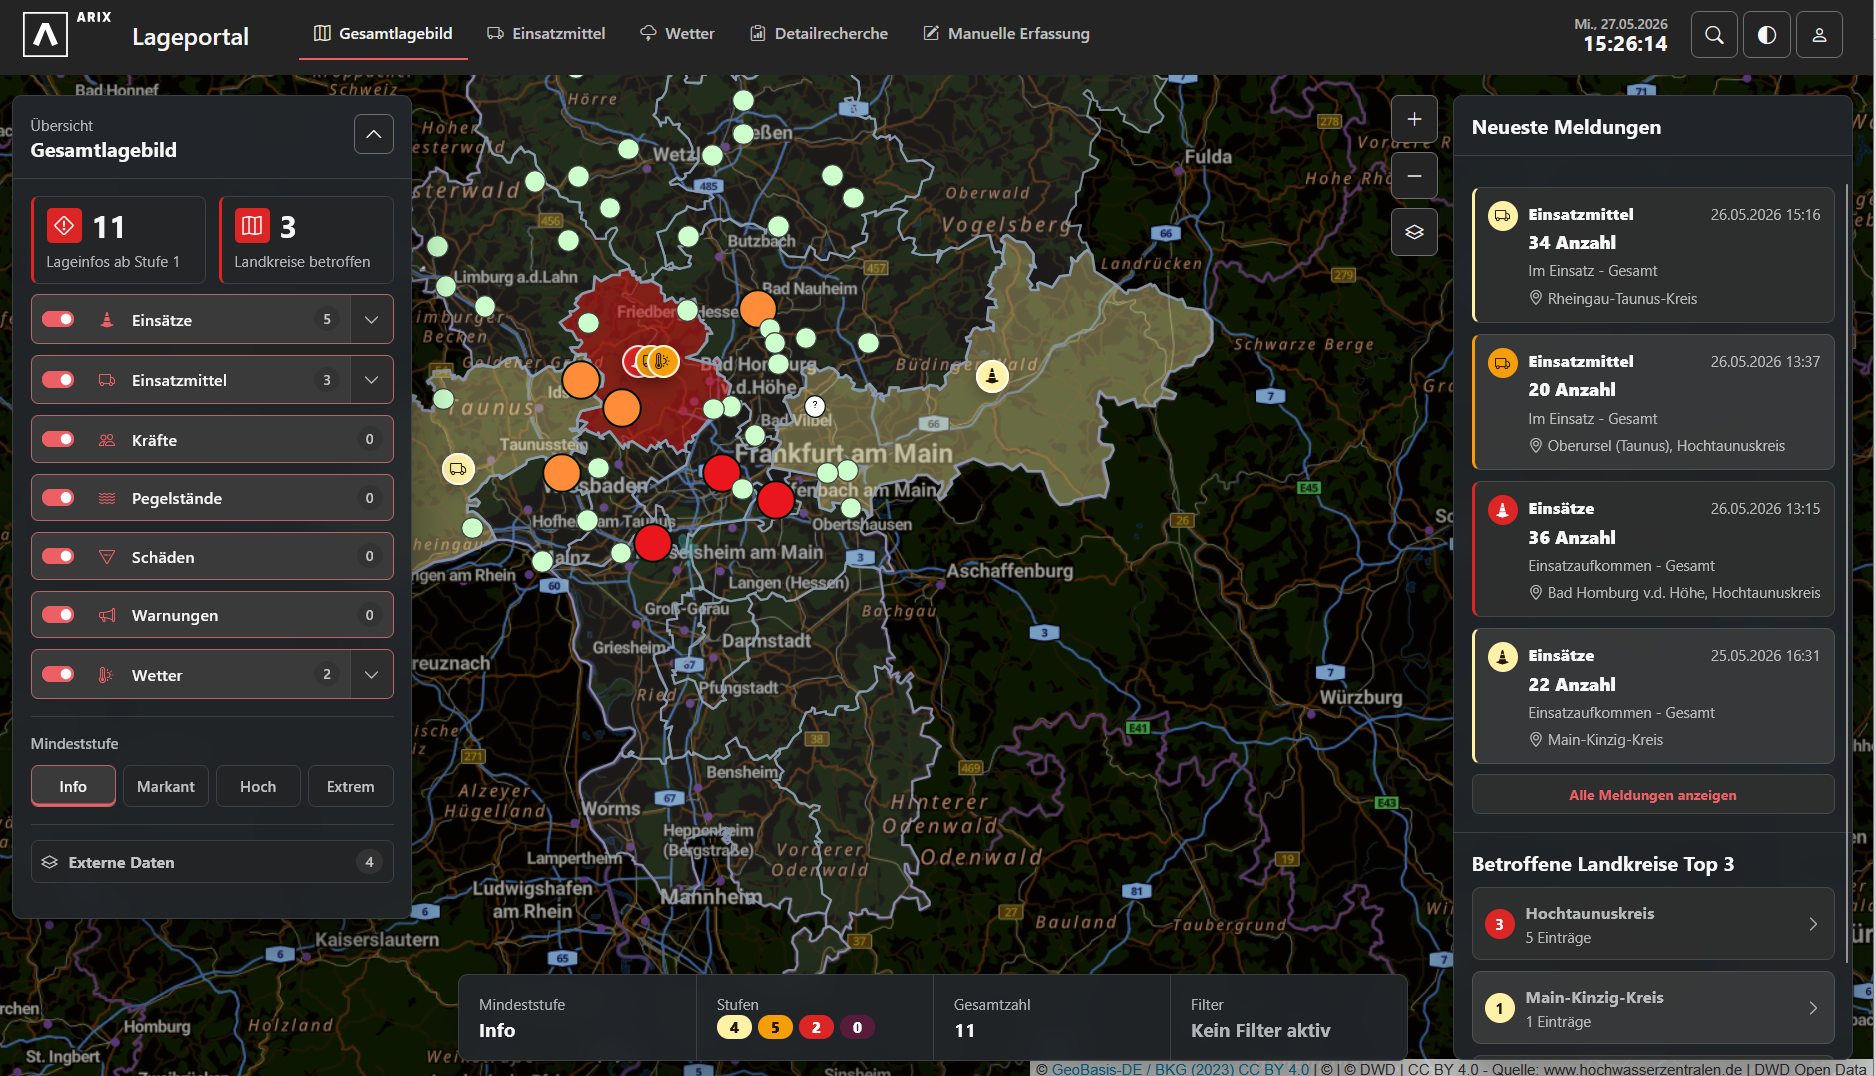This screenshot has height=1076, width=1876.
Task: Click the ARIX logo icon
Action: tap(45, 35)
